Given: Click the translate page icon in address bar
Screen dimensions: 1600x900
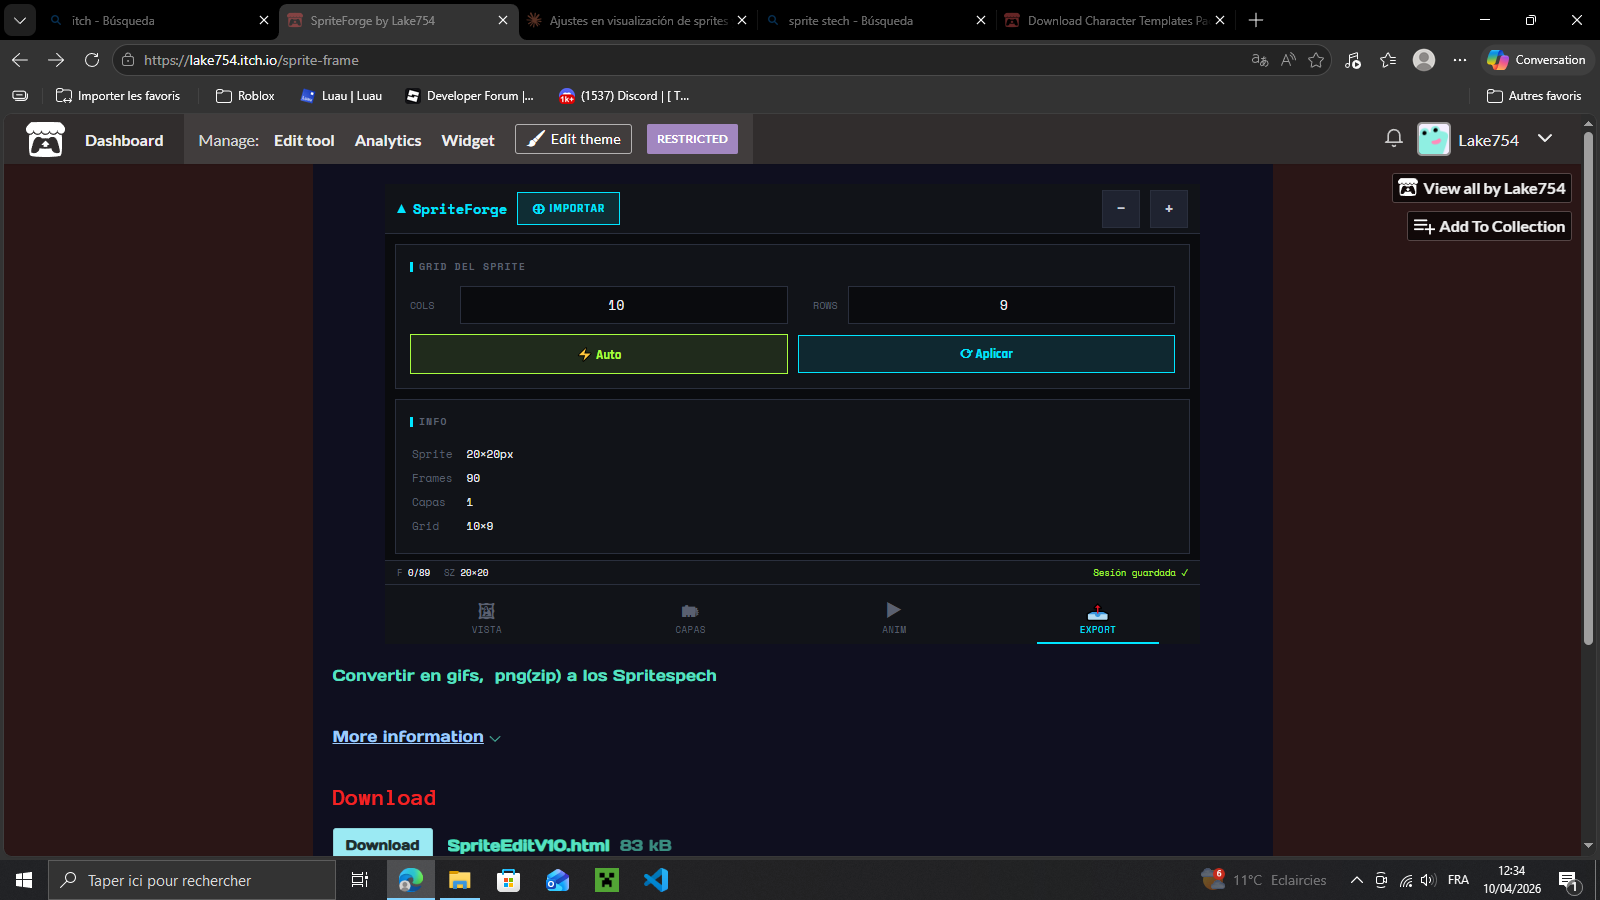Looking at the screenshot, I should [1260, 60].
